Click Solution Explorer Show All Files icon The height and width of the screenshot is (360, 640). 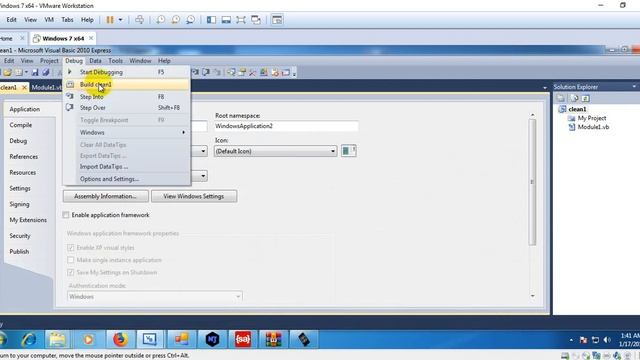[x=574, y=98]
